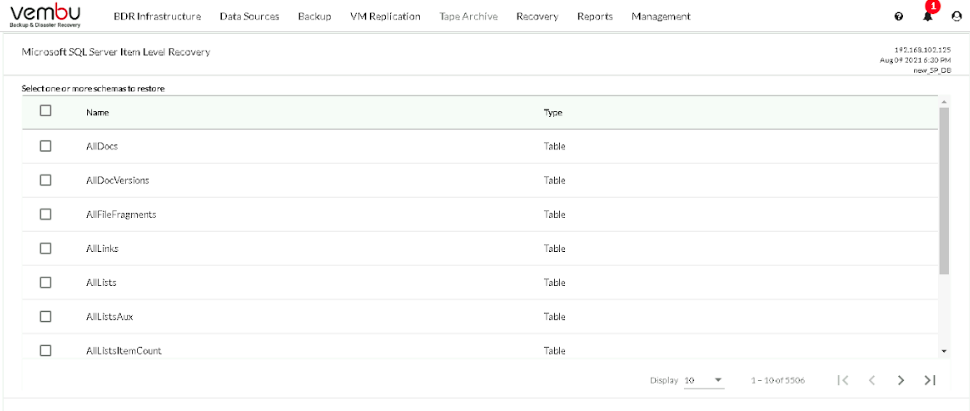Click the Type column header
970x411 pixels.
point(552,113)
